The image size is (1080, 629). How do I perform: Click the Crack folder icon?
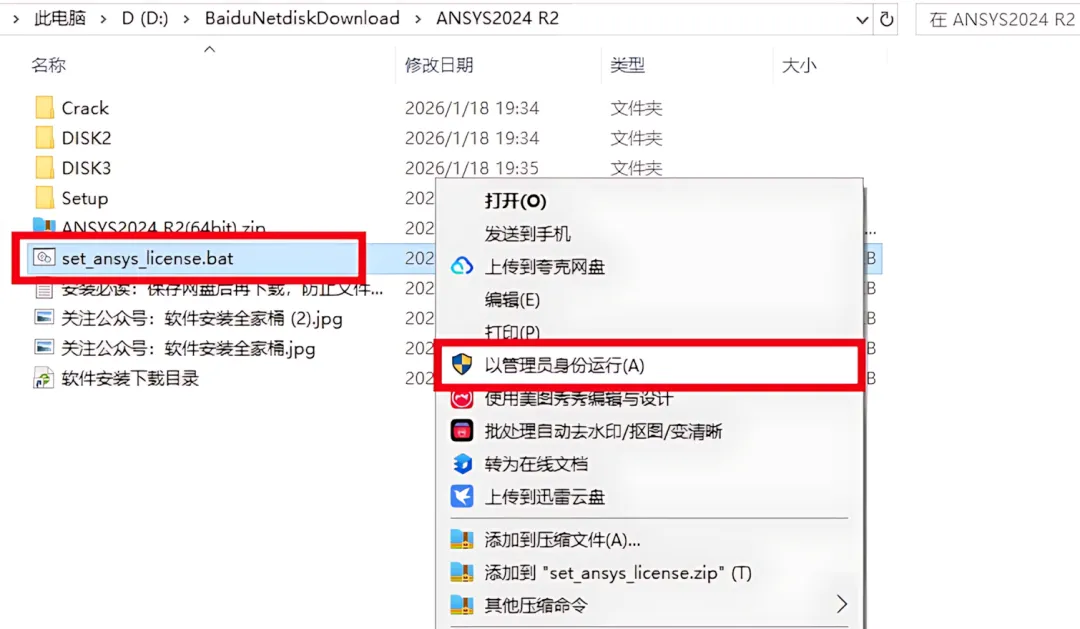click(44, 107)
